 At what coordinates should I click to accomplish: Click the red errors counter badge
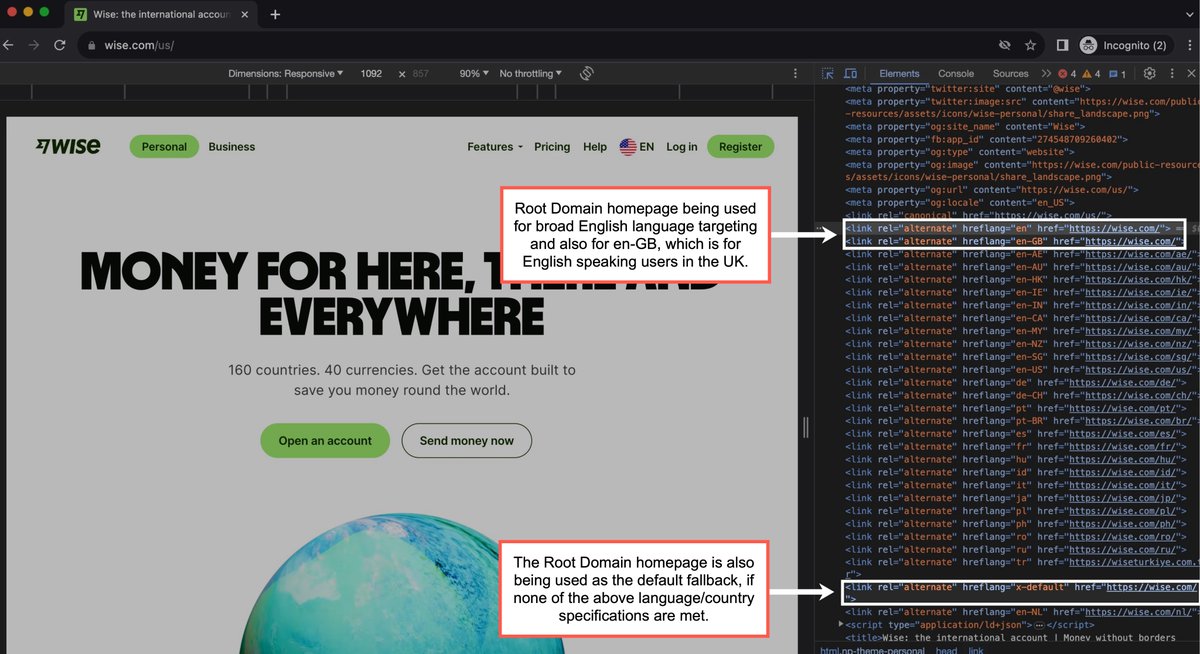pos(1068,73)
